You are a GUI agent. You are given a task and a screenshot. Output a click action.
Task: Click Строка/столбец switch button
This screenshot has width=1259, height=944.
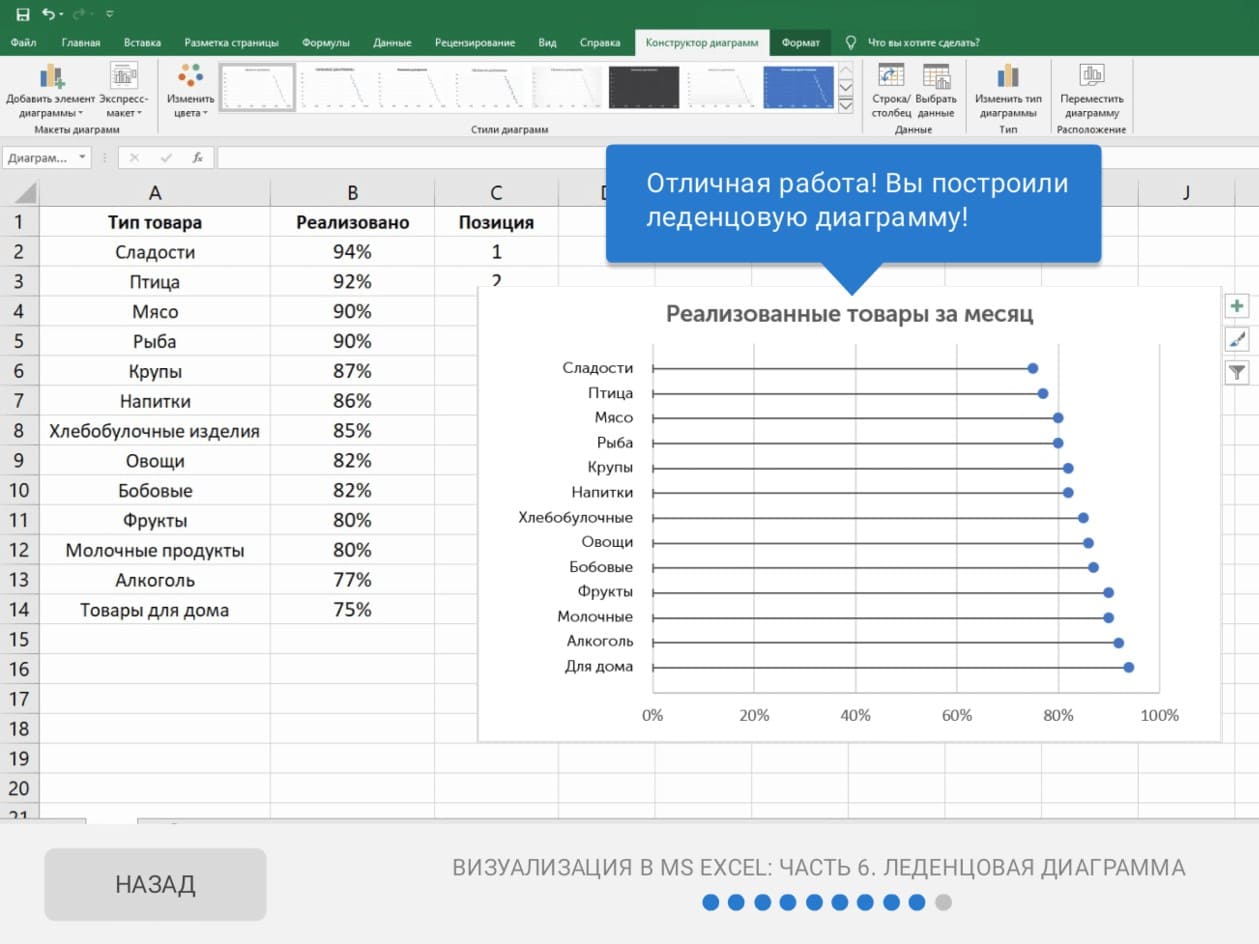click(891, 91)
